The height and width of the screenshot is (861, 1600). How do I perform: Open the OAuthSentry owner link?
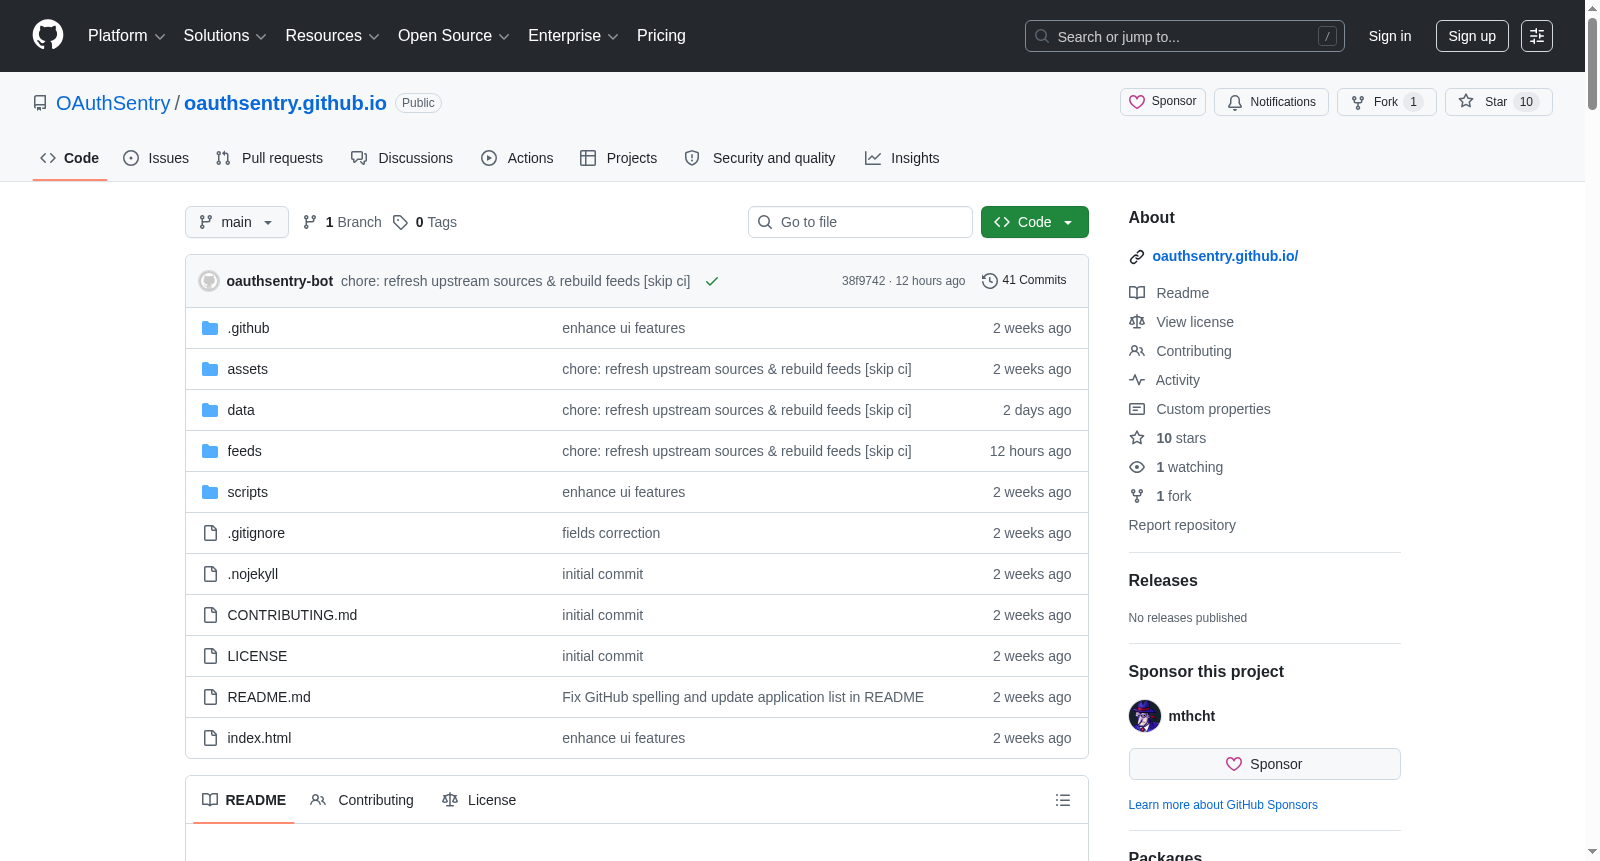pos(113,103)
